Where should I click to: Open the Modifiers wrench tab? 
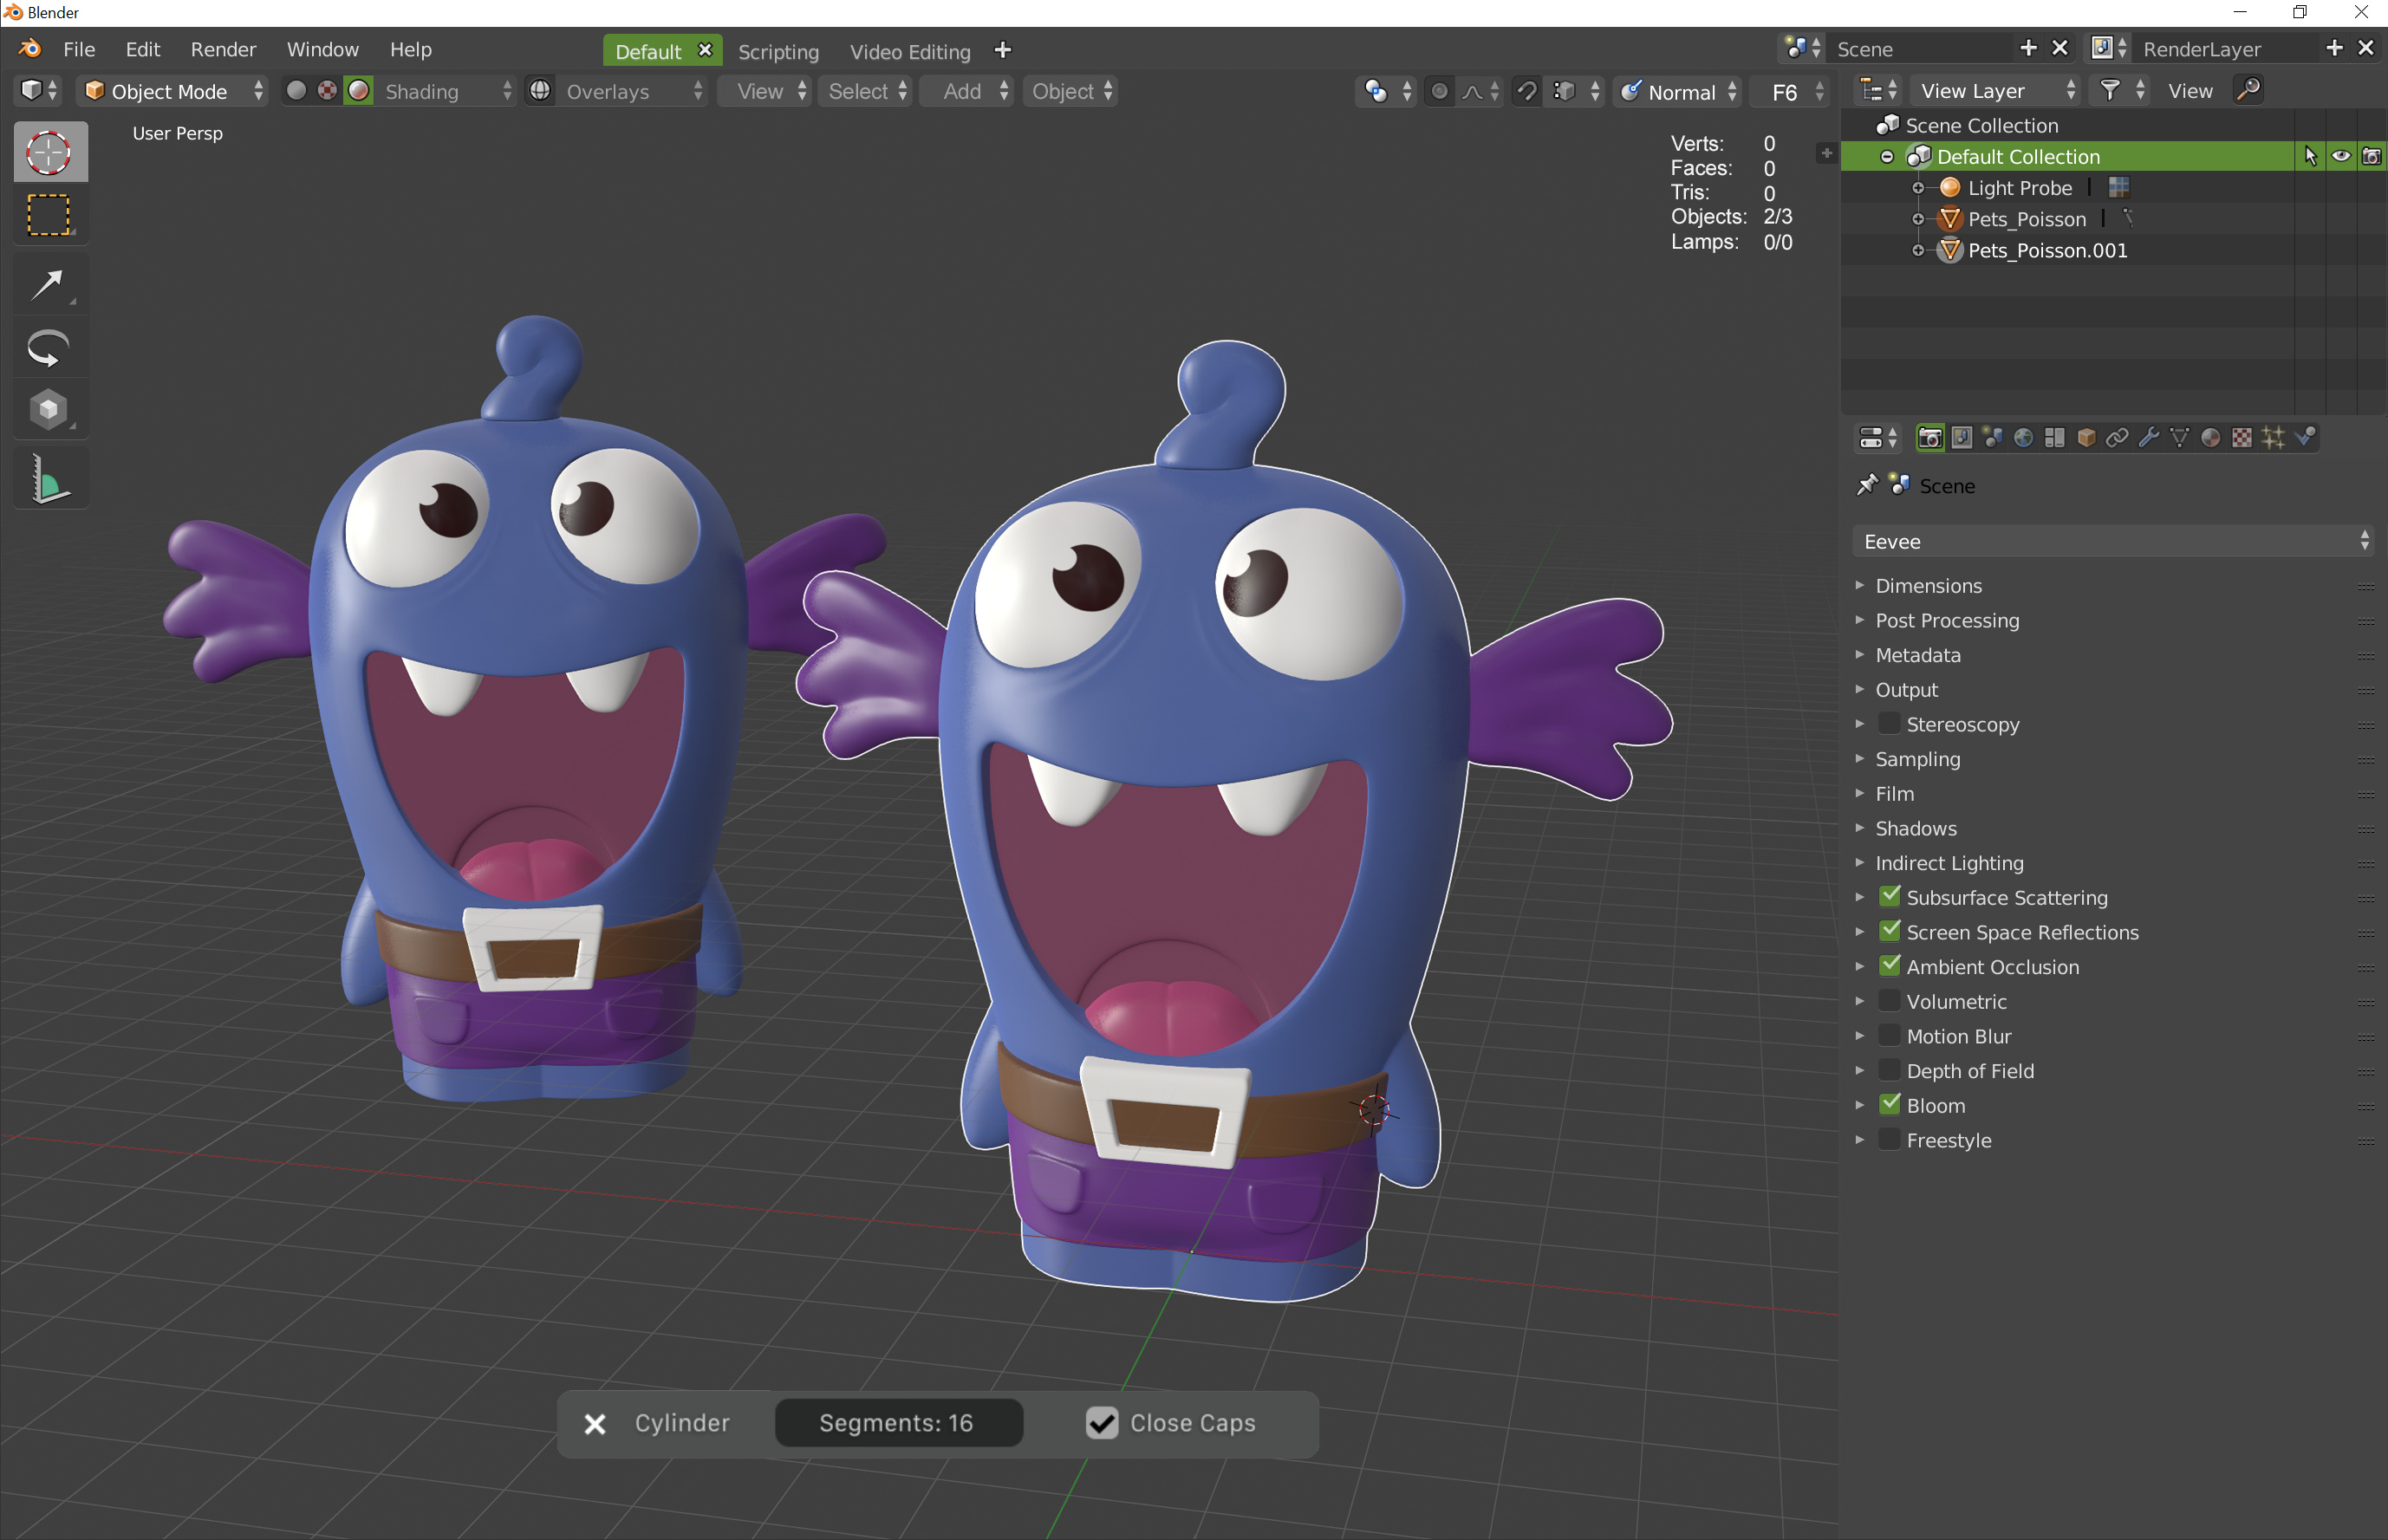tap(2148, 438)
